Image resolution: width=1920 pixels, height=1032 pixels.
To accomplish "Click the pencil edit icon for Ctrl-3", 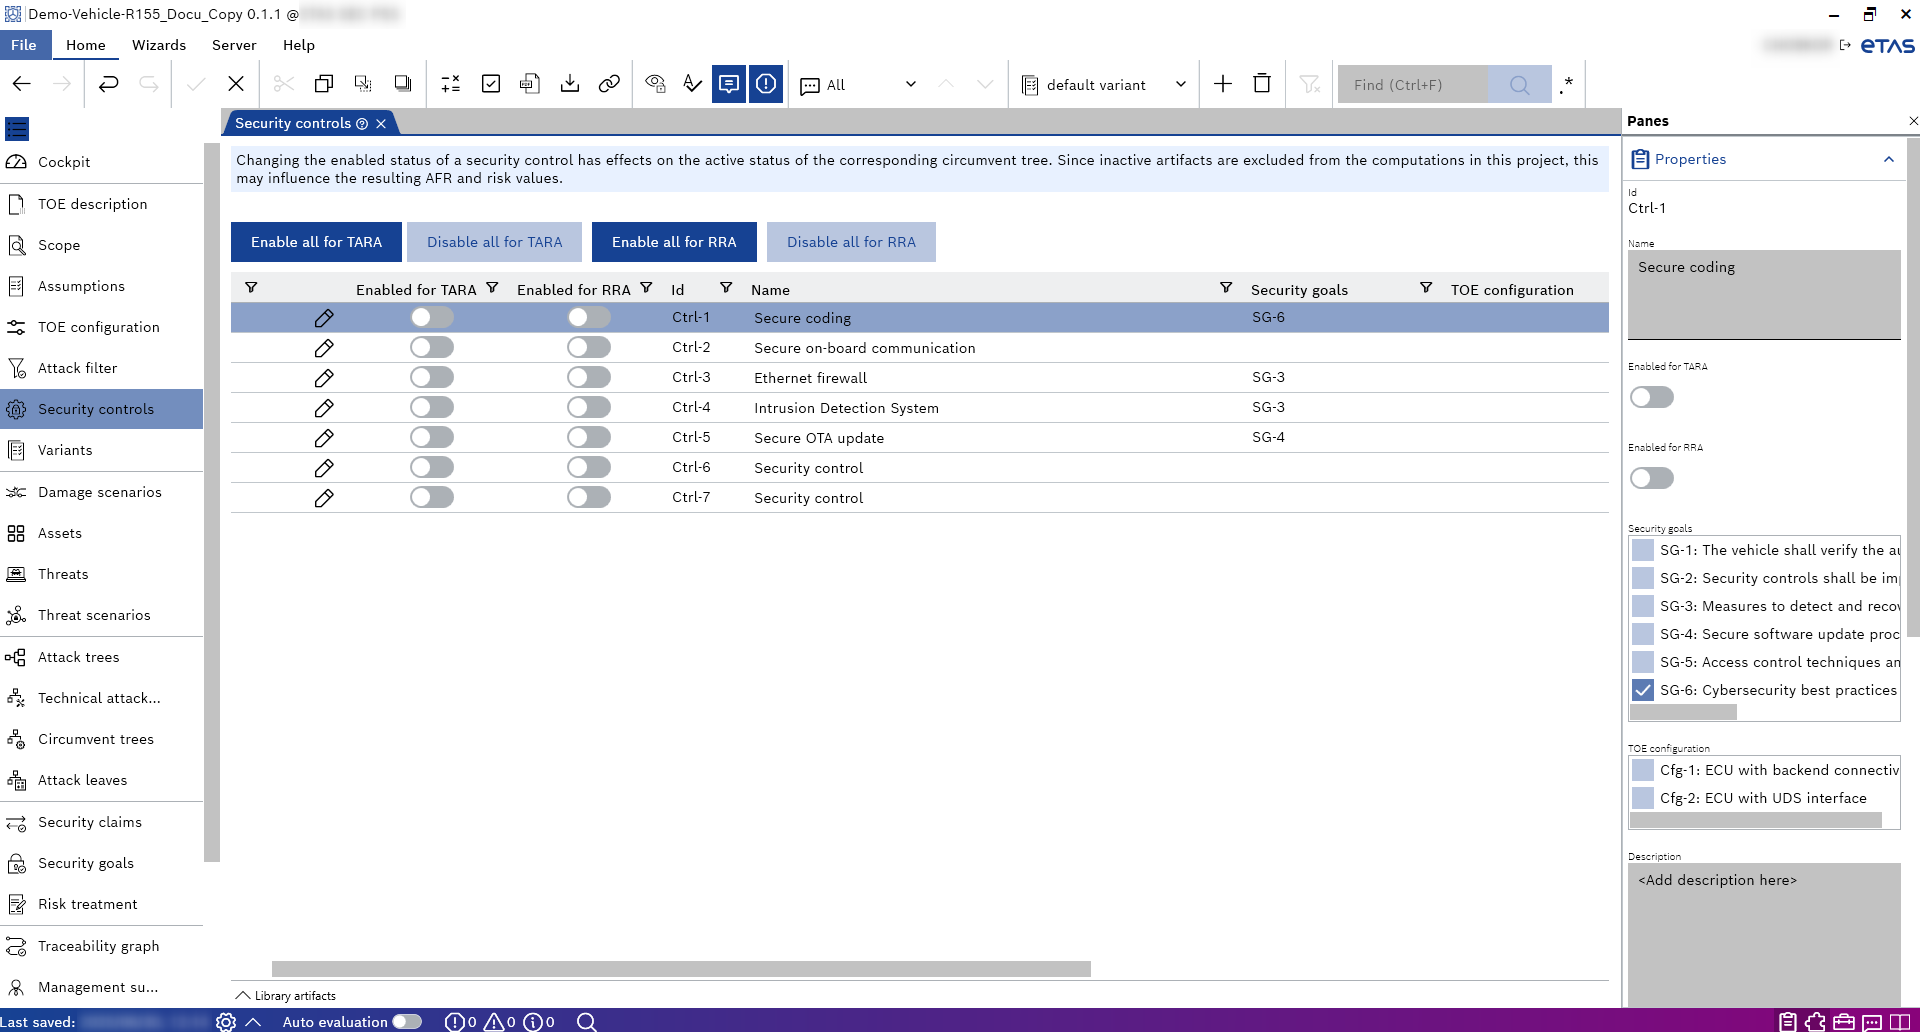I will coord(324,378).
